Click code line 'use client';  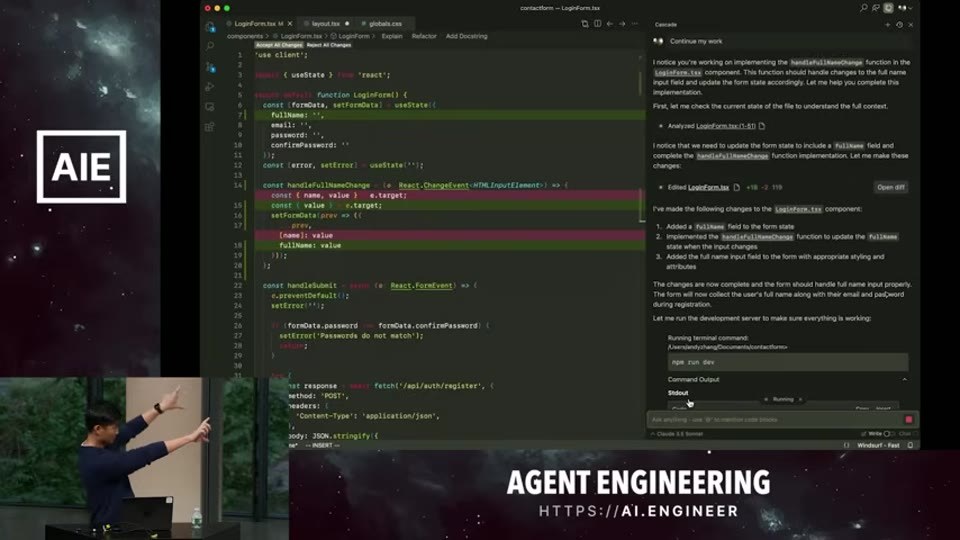(x=281, y=55)
